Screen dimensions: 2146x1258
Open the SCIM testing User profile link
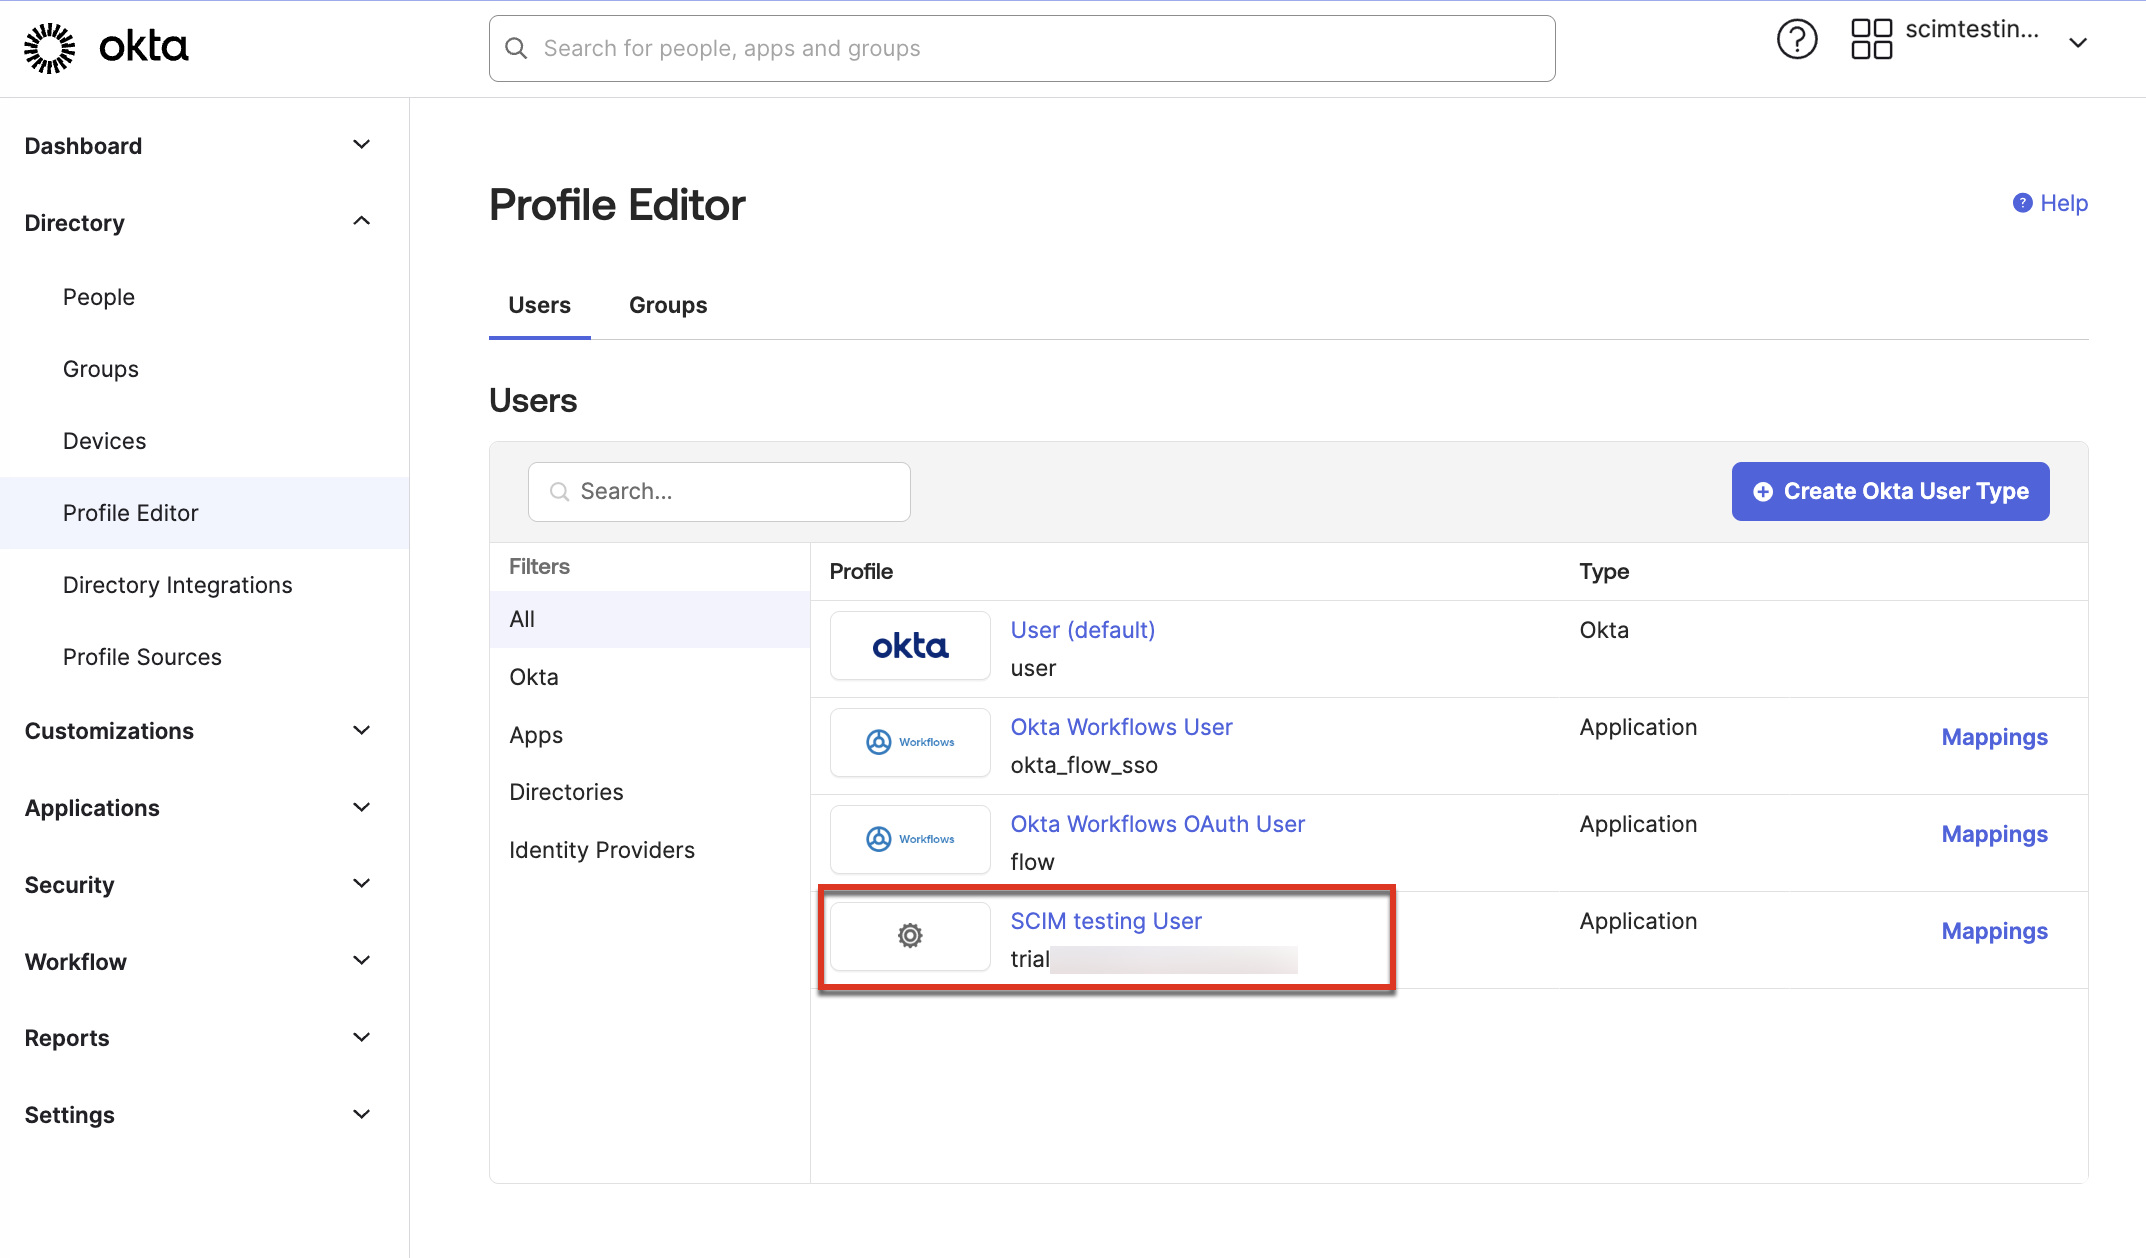coord(1106,920)
